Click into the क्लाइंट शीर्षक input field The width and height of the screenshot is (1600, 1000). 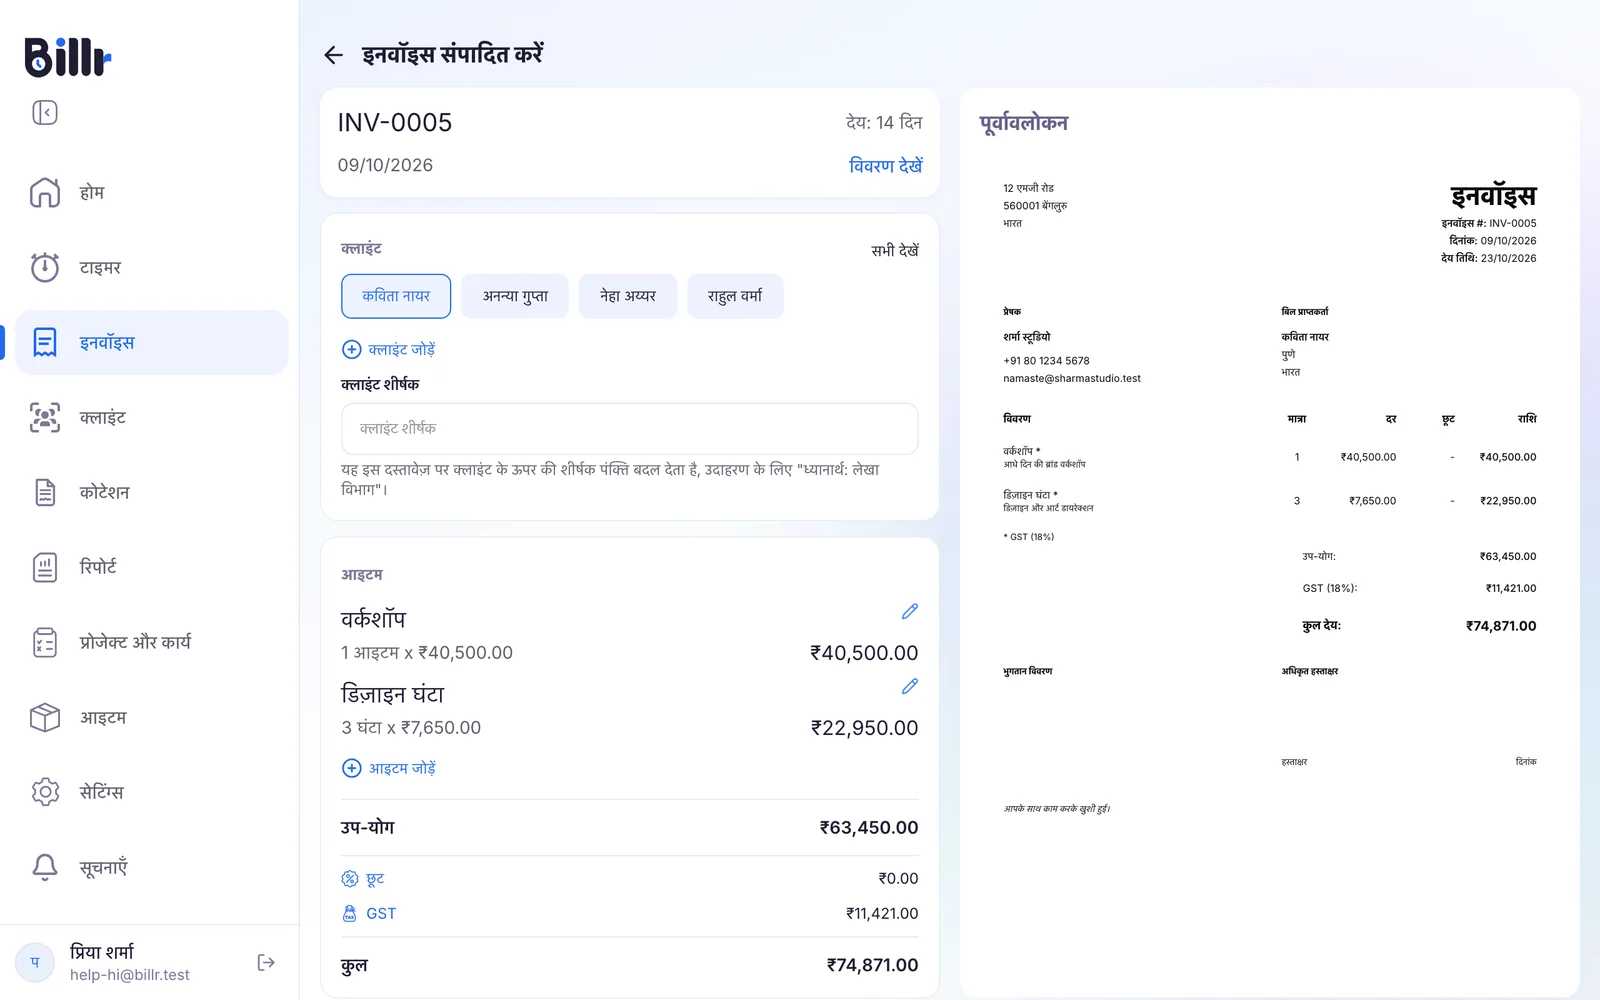coord(629,428)
